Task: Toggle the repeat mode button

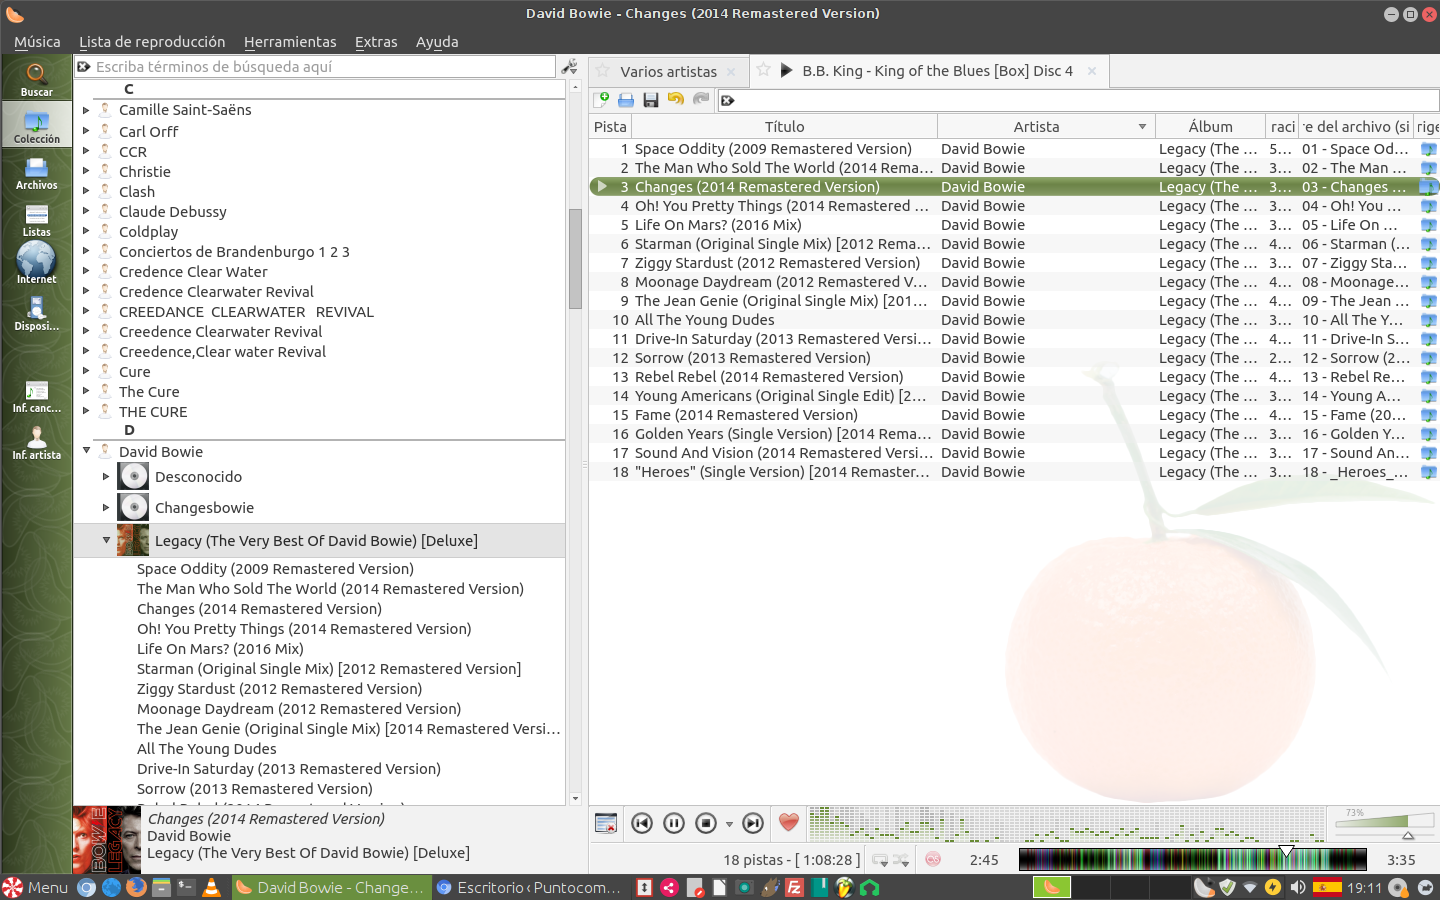Action: point(879,860)
